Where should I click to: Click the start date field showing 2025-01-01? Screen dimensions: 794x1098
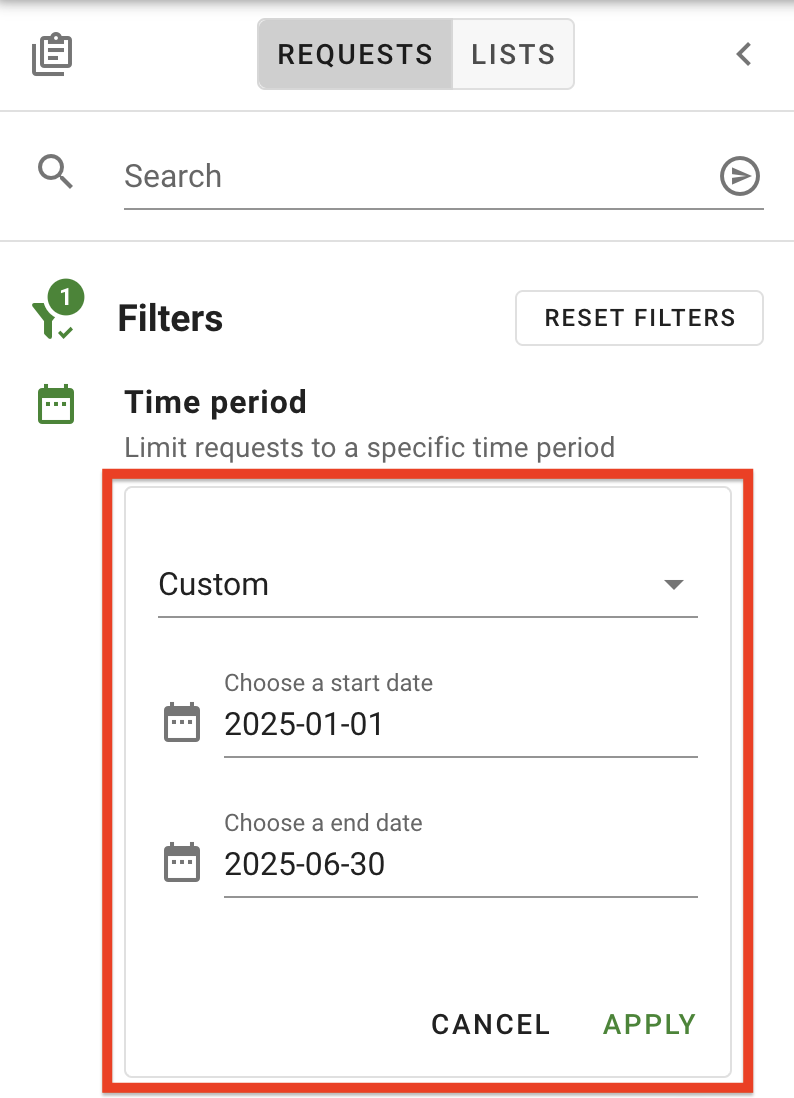click(400, 724)
